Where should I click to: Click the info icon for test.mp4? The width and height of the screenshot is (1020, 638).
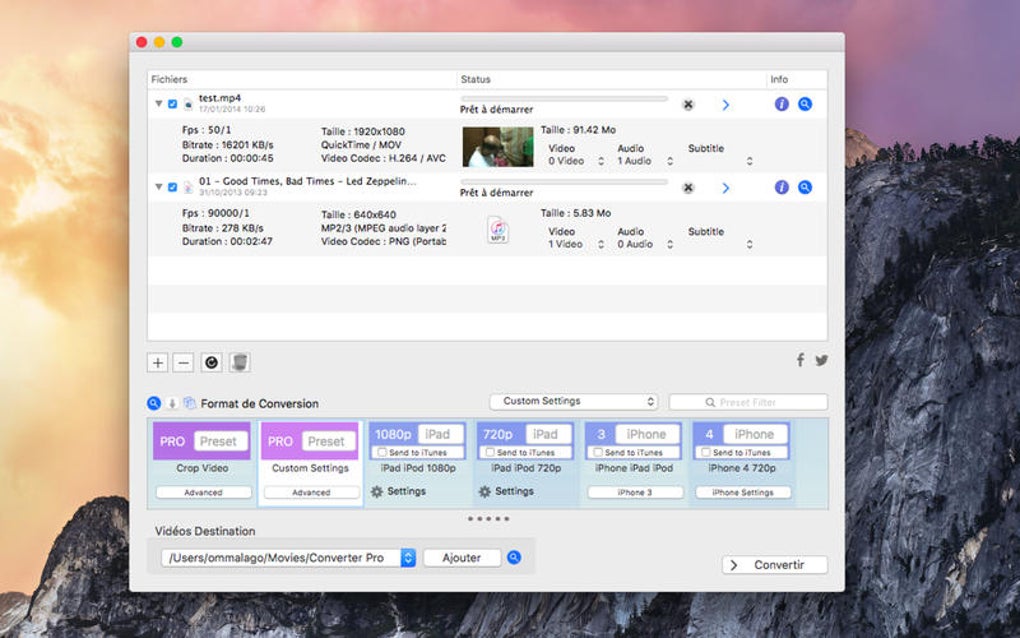(782, 104)
